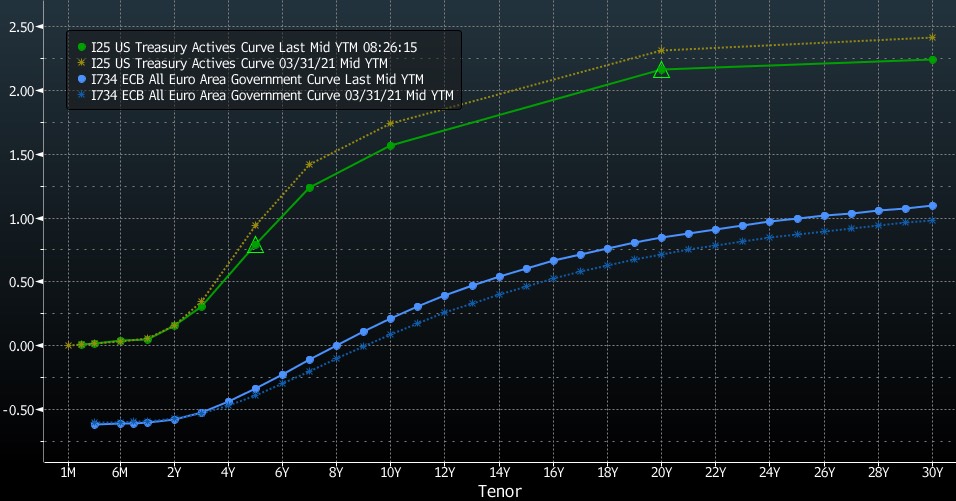Click the 12Y tenor axis label
Screen dimensions: 956x501
(x=444, y=472)
